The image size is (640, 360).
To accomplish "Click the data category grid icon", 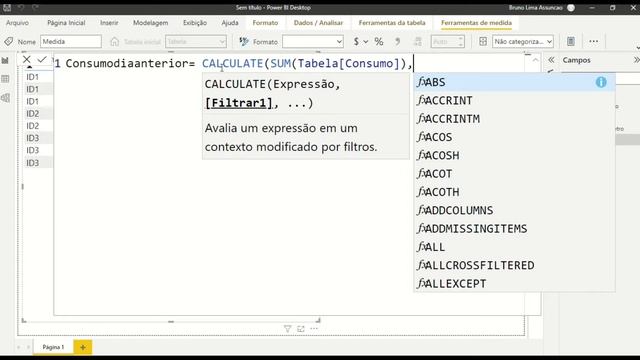I will (483, 42).
